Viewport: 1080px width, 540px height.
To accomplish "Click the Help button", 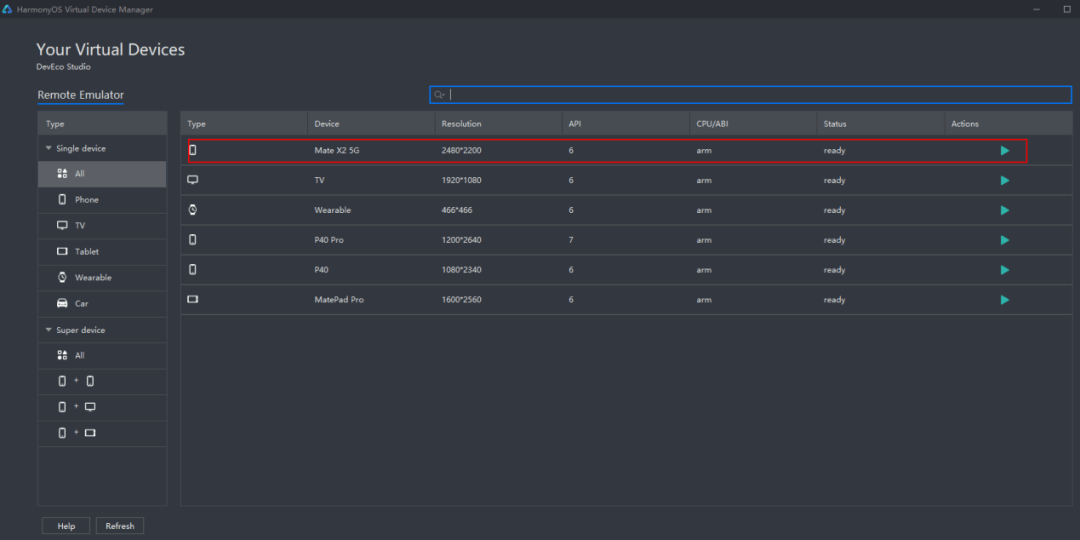I will (66, 526).
